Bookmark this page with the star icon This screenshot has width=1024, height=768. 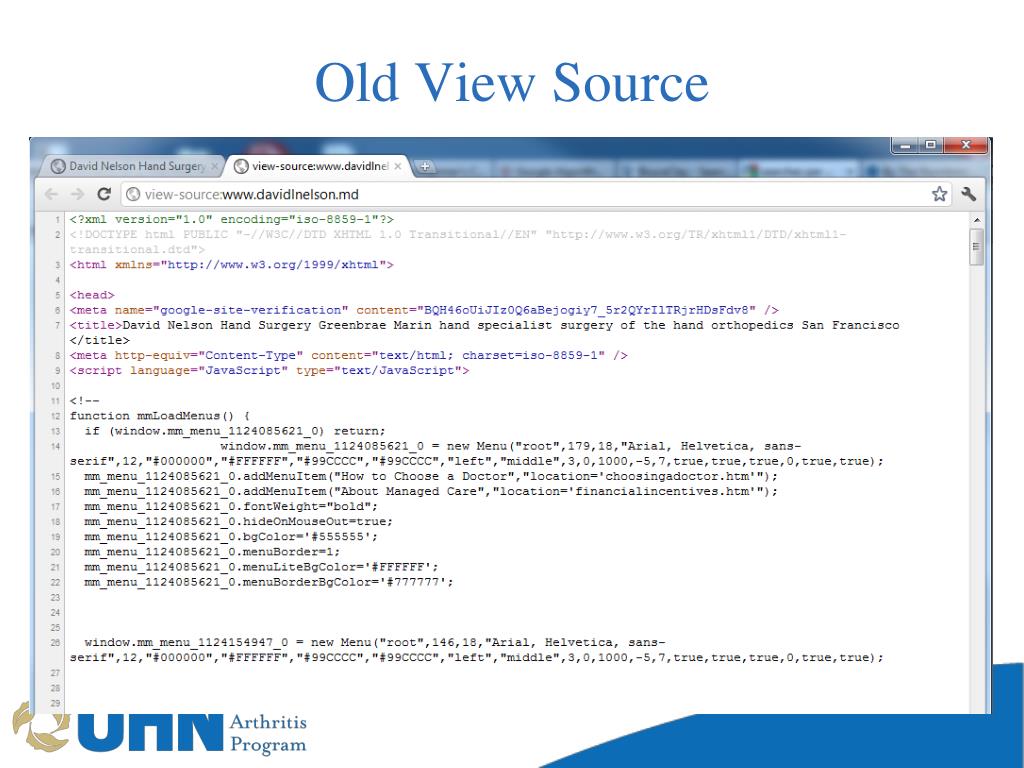tap(940, 193)
